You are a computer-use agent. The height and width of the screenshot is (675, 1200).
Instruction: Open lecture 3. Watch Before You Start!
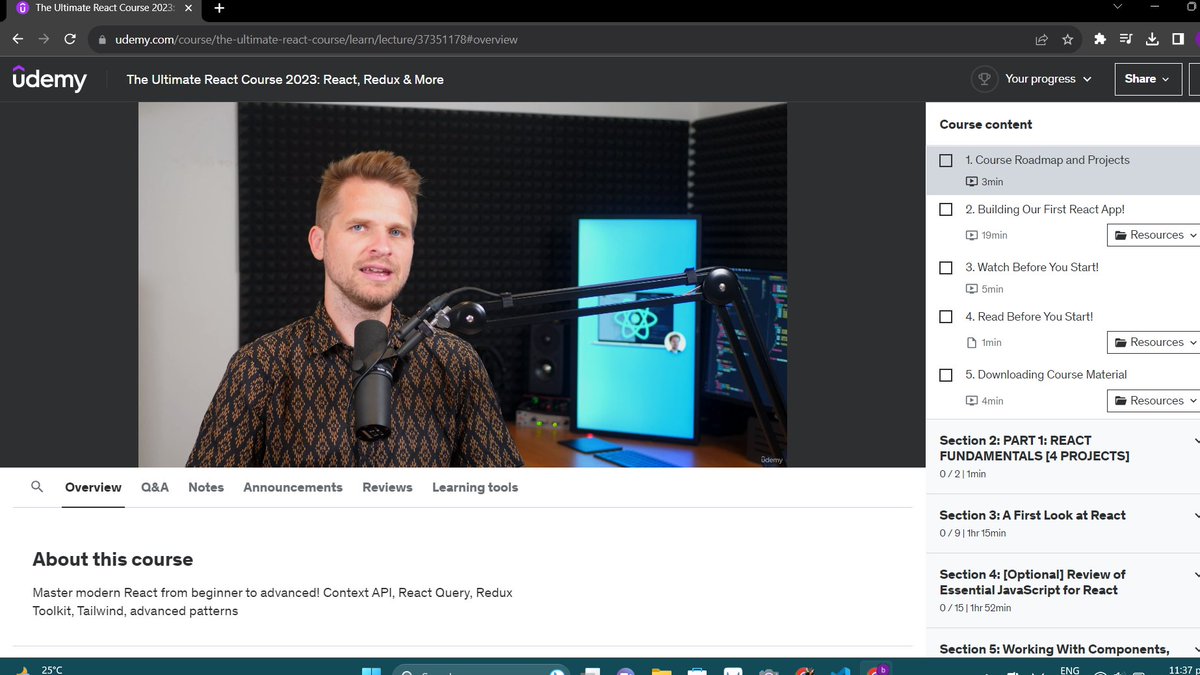(x=1032, y=267)
